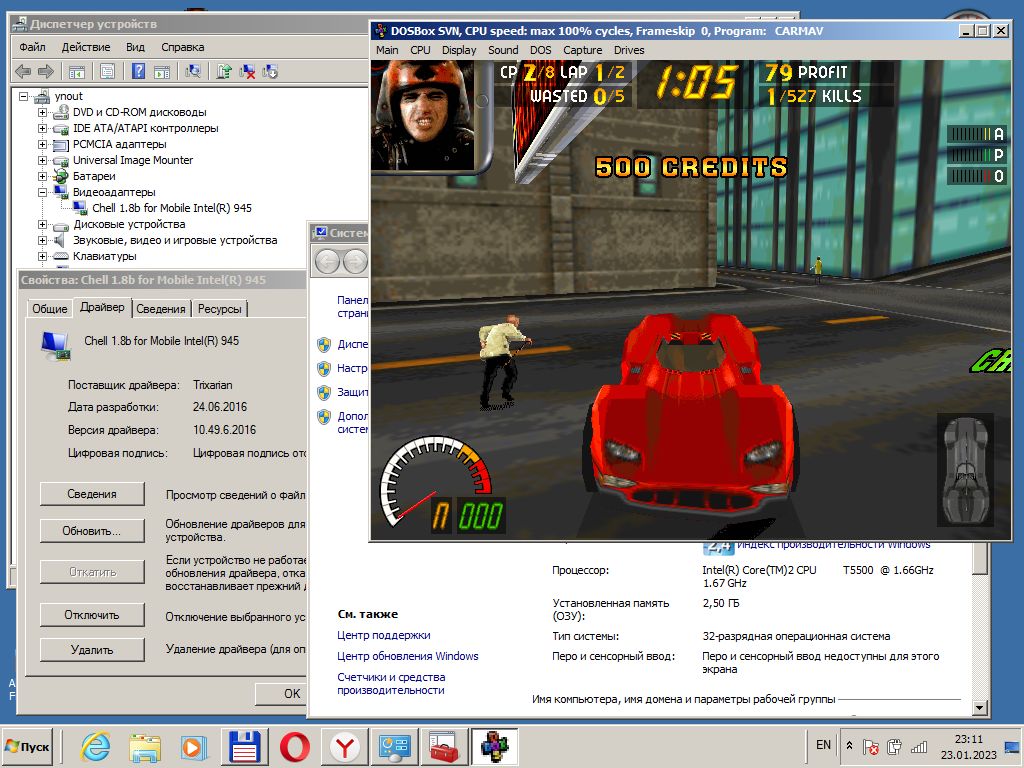Screen dimensions: 1024x768
Task: Open the CPU menu in DOSBox
Action: tap(419, 50)
